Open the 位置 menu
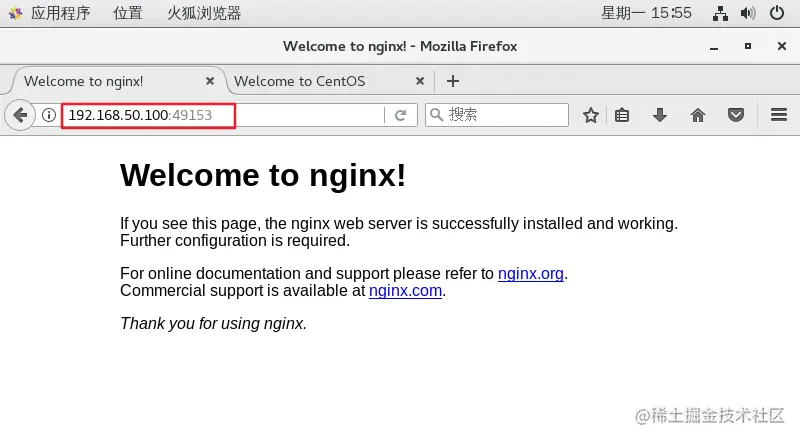 pos(128,13)
